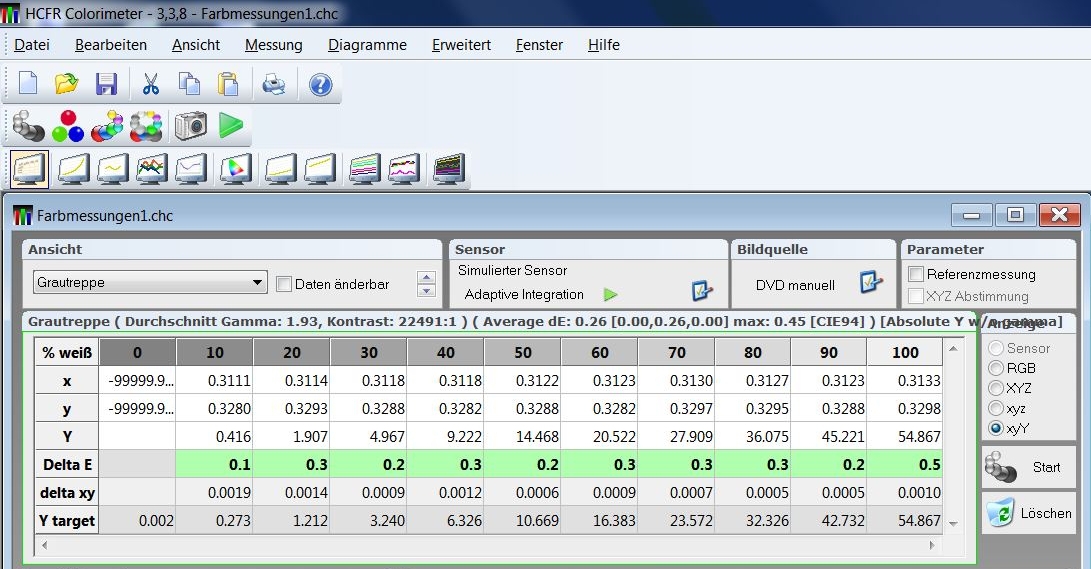Enable the 'Daten änderbar' checkbox
This screenshot has height=569, width=1091.
[284, 284]
